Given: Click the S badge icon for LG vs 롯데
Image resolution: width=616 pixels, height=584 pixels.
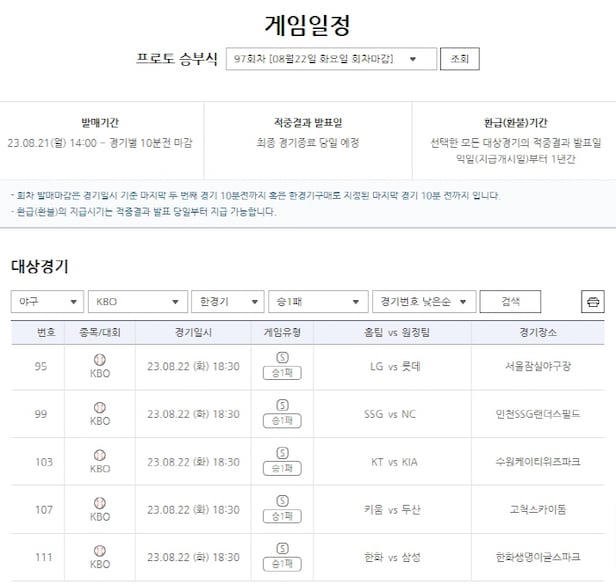Looking at the screenshot, I should tap(282, 357).
